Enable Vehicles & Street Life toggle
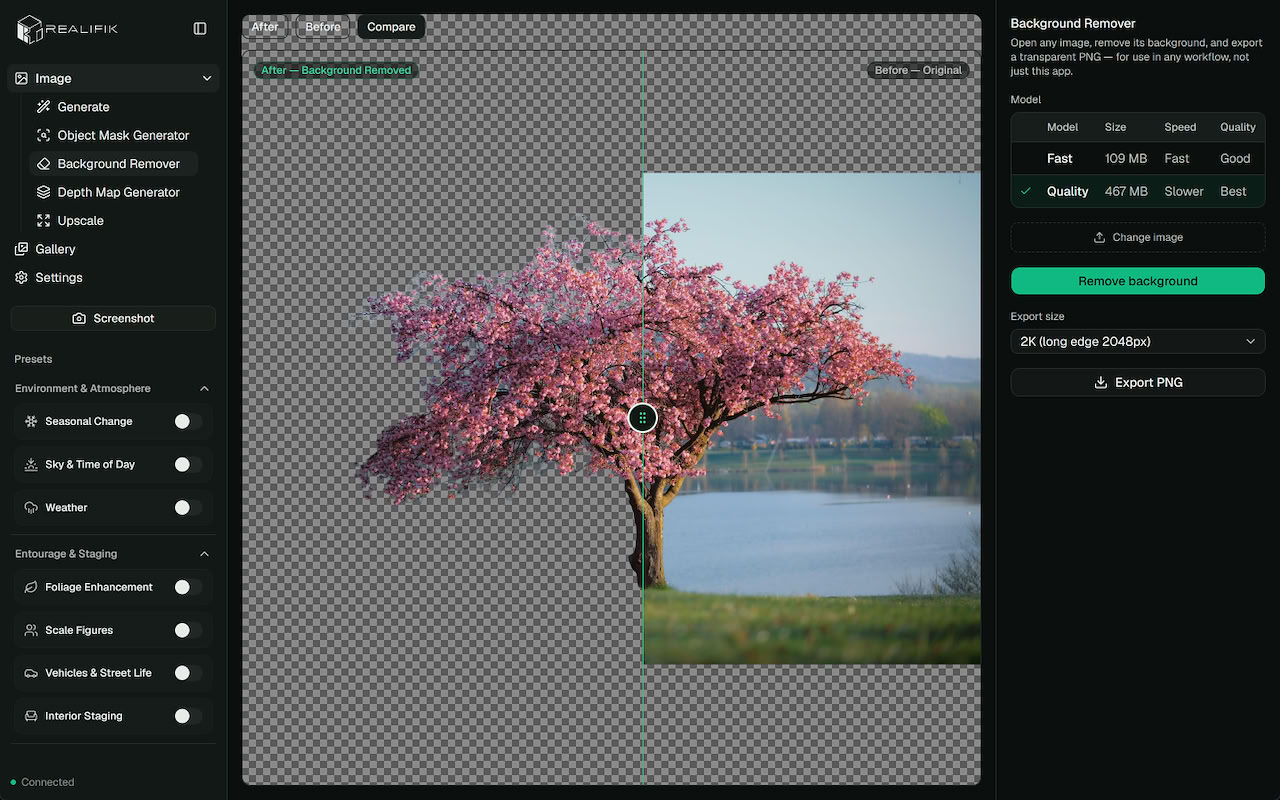This screenshot has height=800, width=1280. (x=188, y=673)
